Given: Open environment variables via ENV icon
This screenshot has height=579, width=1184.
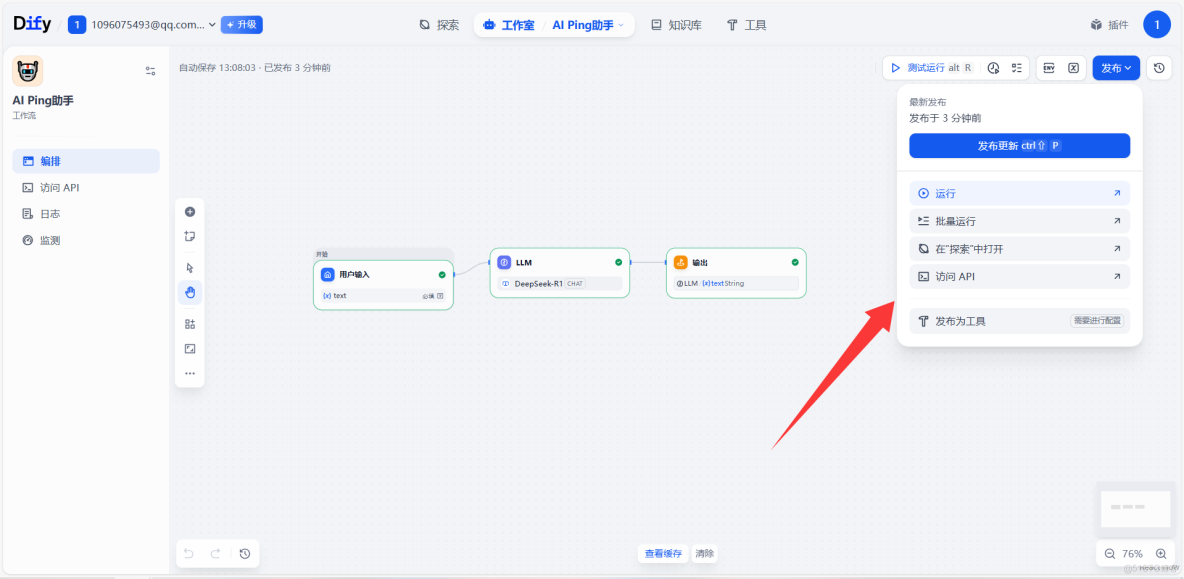Looking at the screenshot, I should click(1049, 67).
